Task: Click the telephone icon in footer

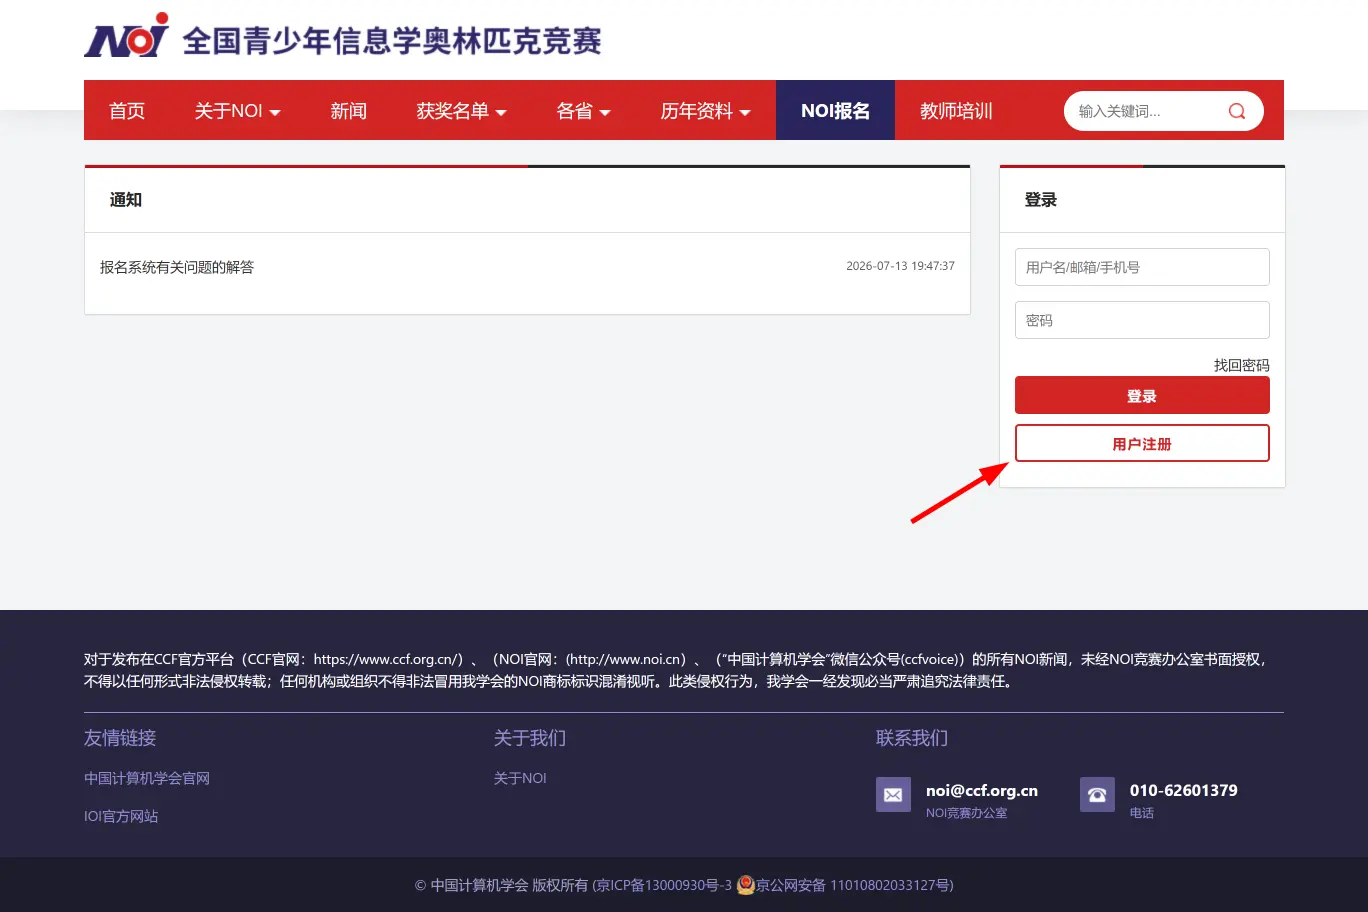Action: 1097,795
